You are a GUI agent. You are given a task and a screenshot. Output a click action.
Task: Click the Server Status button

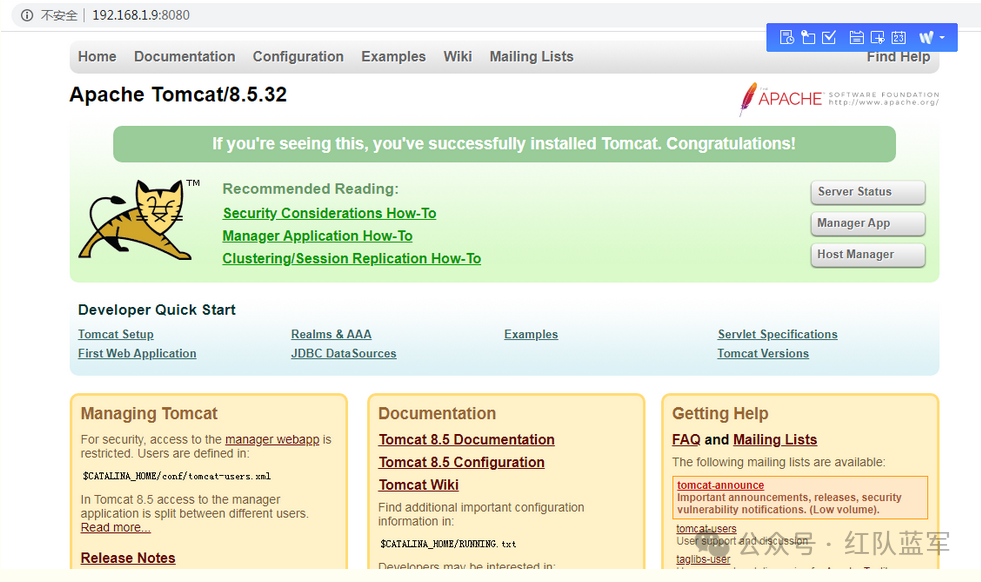(868, 192)
